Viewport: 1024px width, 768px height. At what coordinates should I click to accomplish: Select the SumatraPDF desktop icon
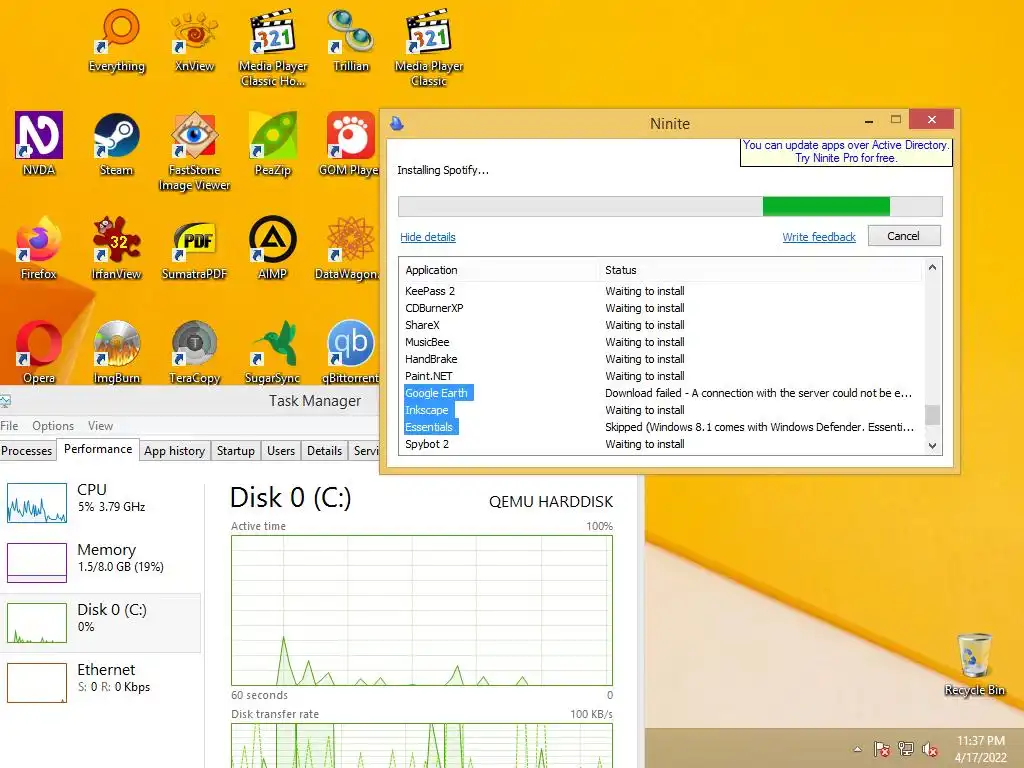[x=194, y=248]
